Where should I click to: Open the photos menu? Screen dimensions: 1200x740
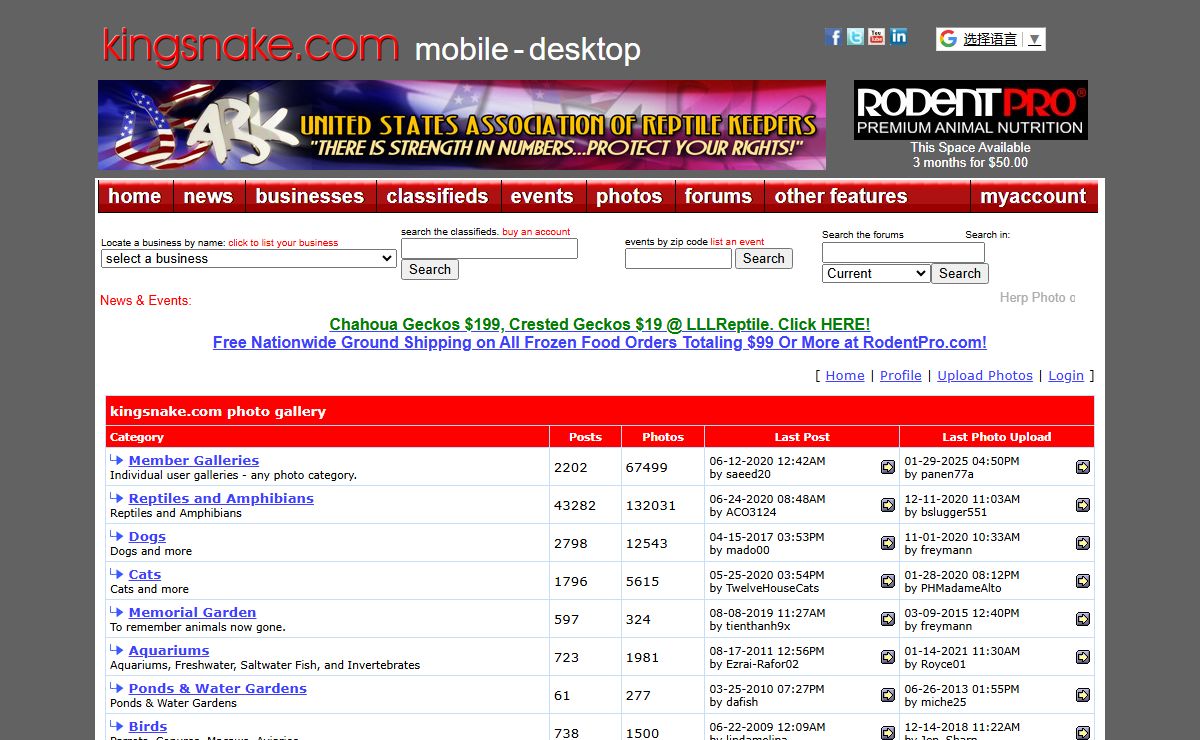tap(629, 196)
